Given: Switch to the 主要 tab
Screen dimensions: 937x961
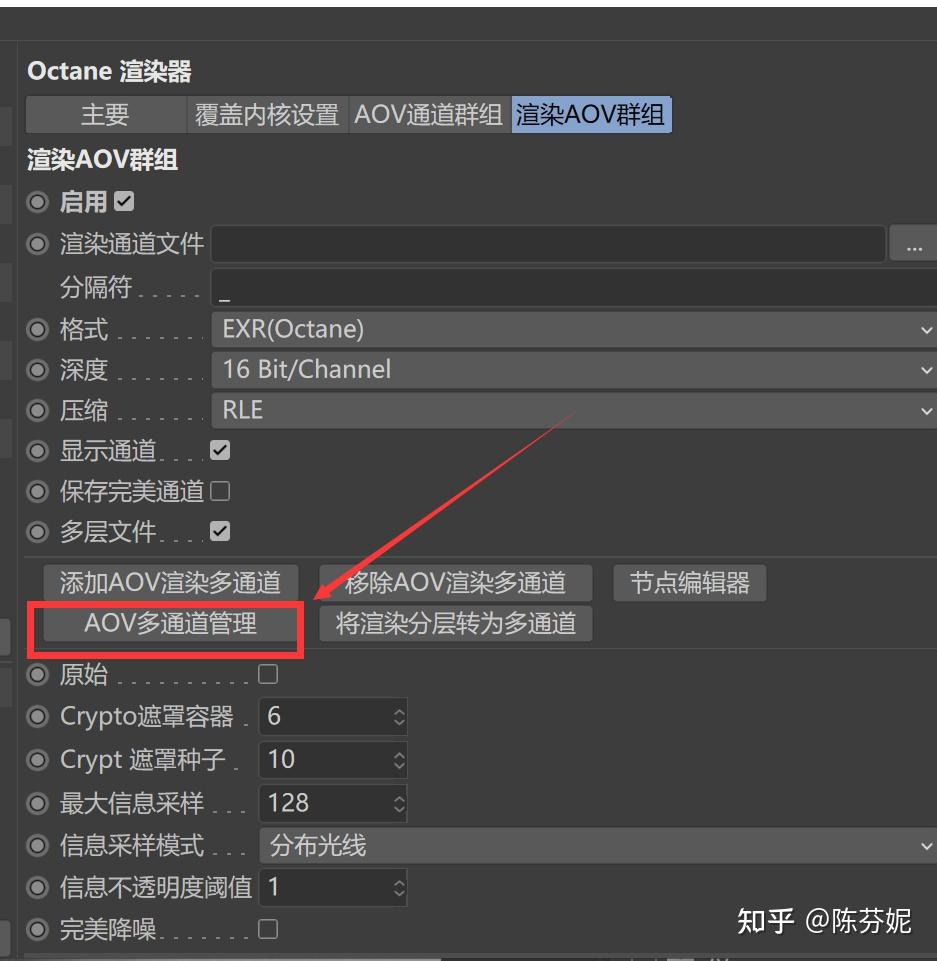Looking at the screenshot, I should tap(104, 114).
